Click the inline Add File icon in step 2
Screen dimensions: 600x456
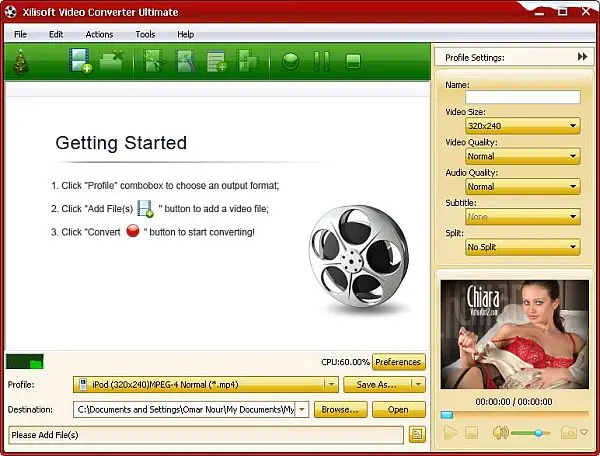(145, 208)
